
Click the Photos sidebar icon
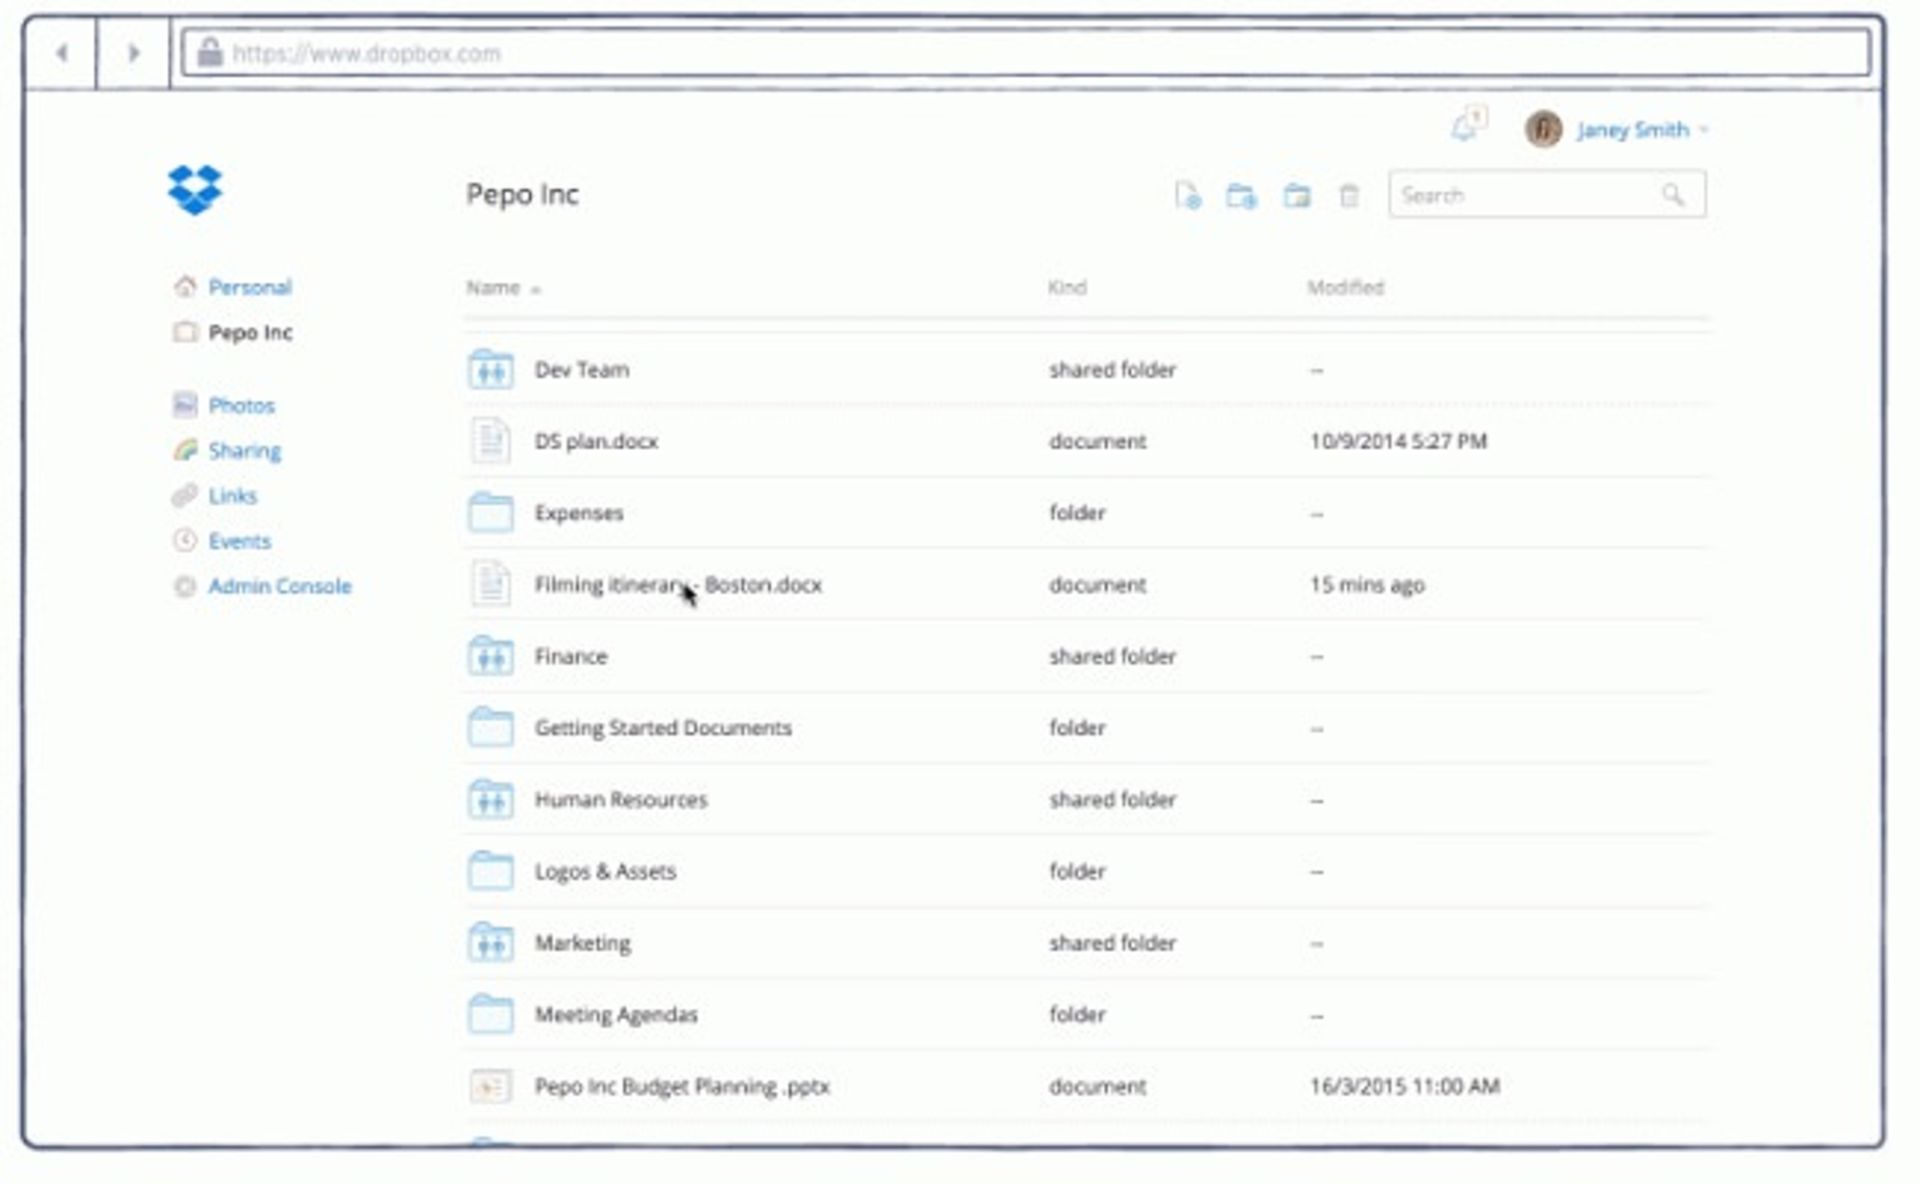point(185,404)
